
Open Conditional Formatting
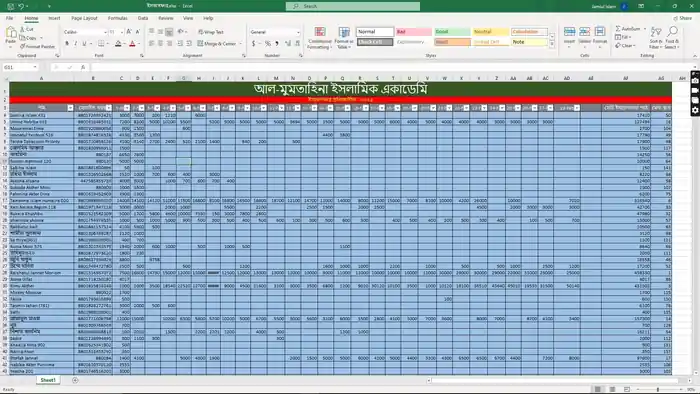[320, 37]
